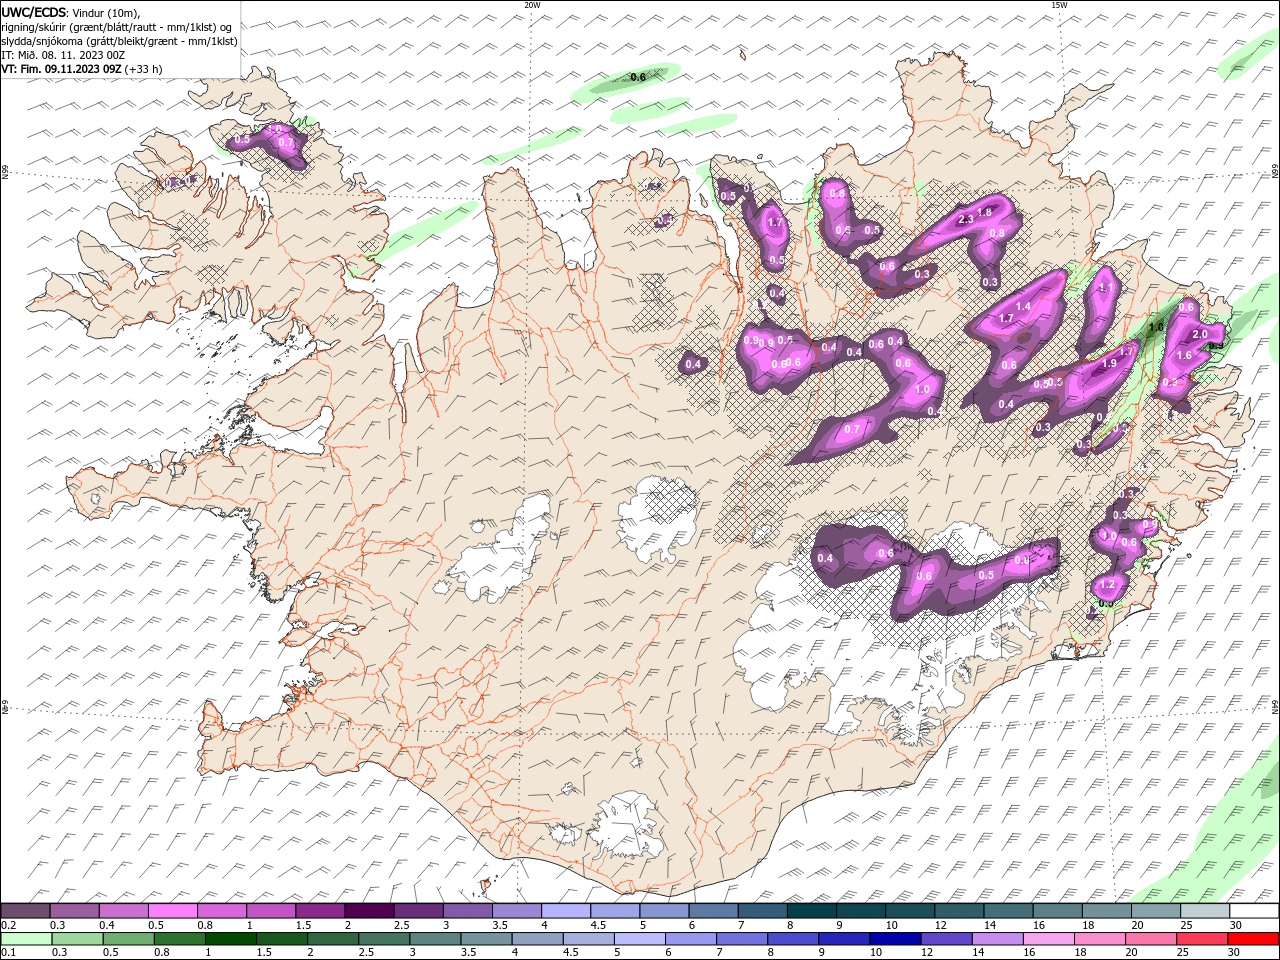Click the 2.0 snowfall value near east coast
Viewport: 1280px width, 960px height.
1201,334
